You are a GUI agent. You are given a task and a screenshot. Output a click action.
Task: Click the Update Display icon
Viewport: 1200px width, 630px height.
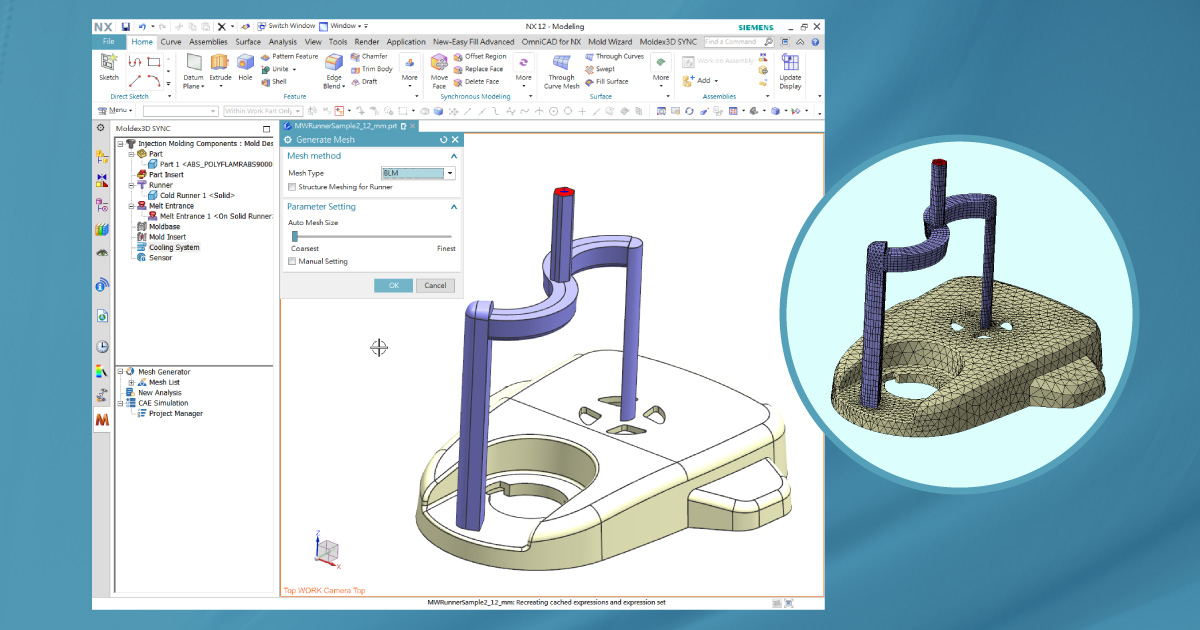coord(789,63)
